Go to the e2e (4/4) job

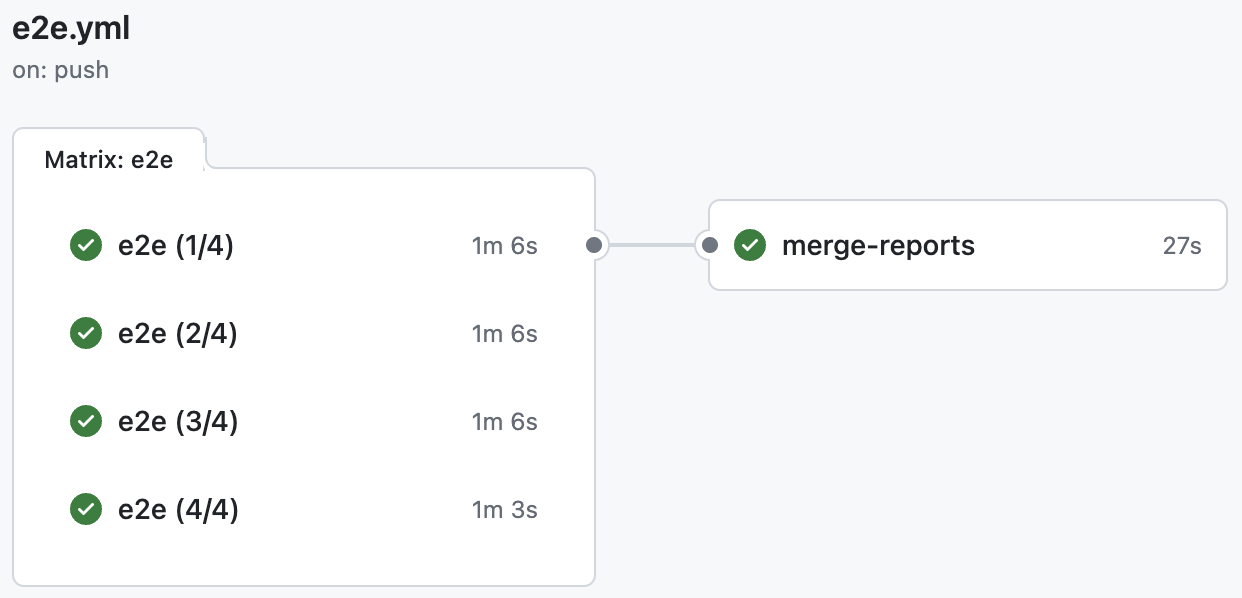[178, 510]
